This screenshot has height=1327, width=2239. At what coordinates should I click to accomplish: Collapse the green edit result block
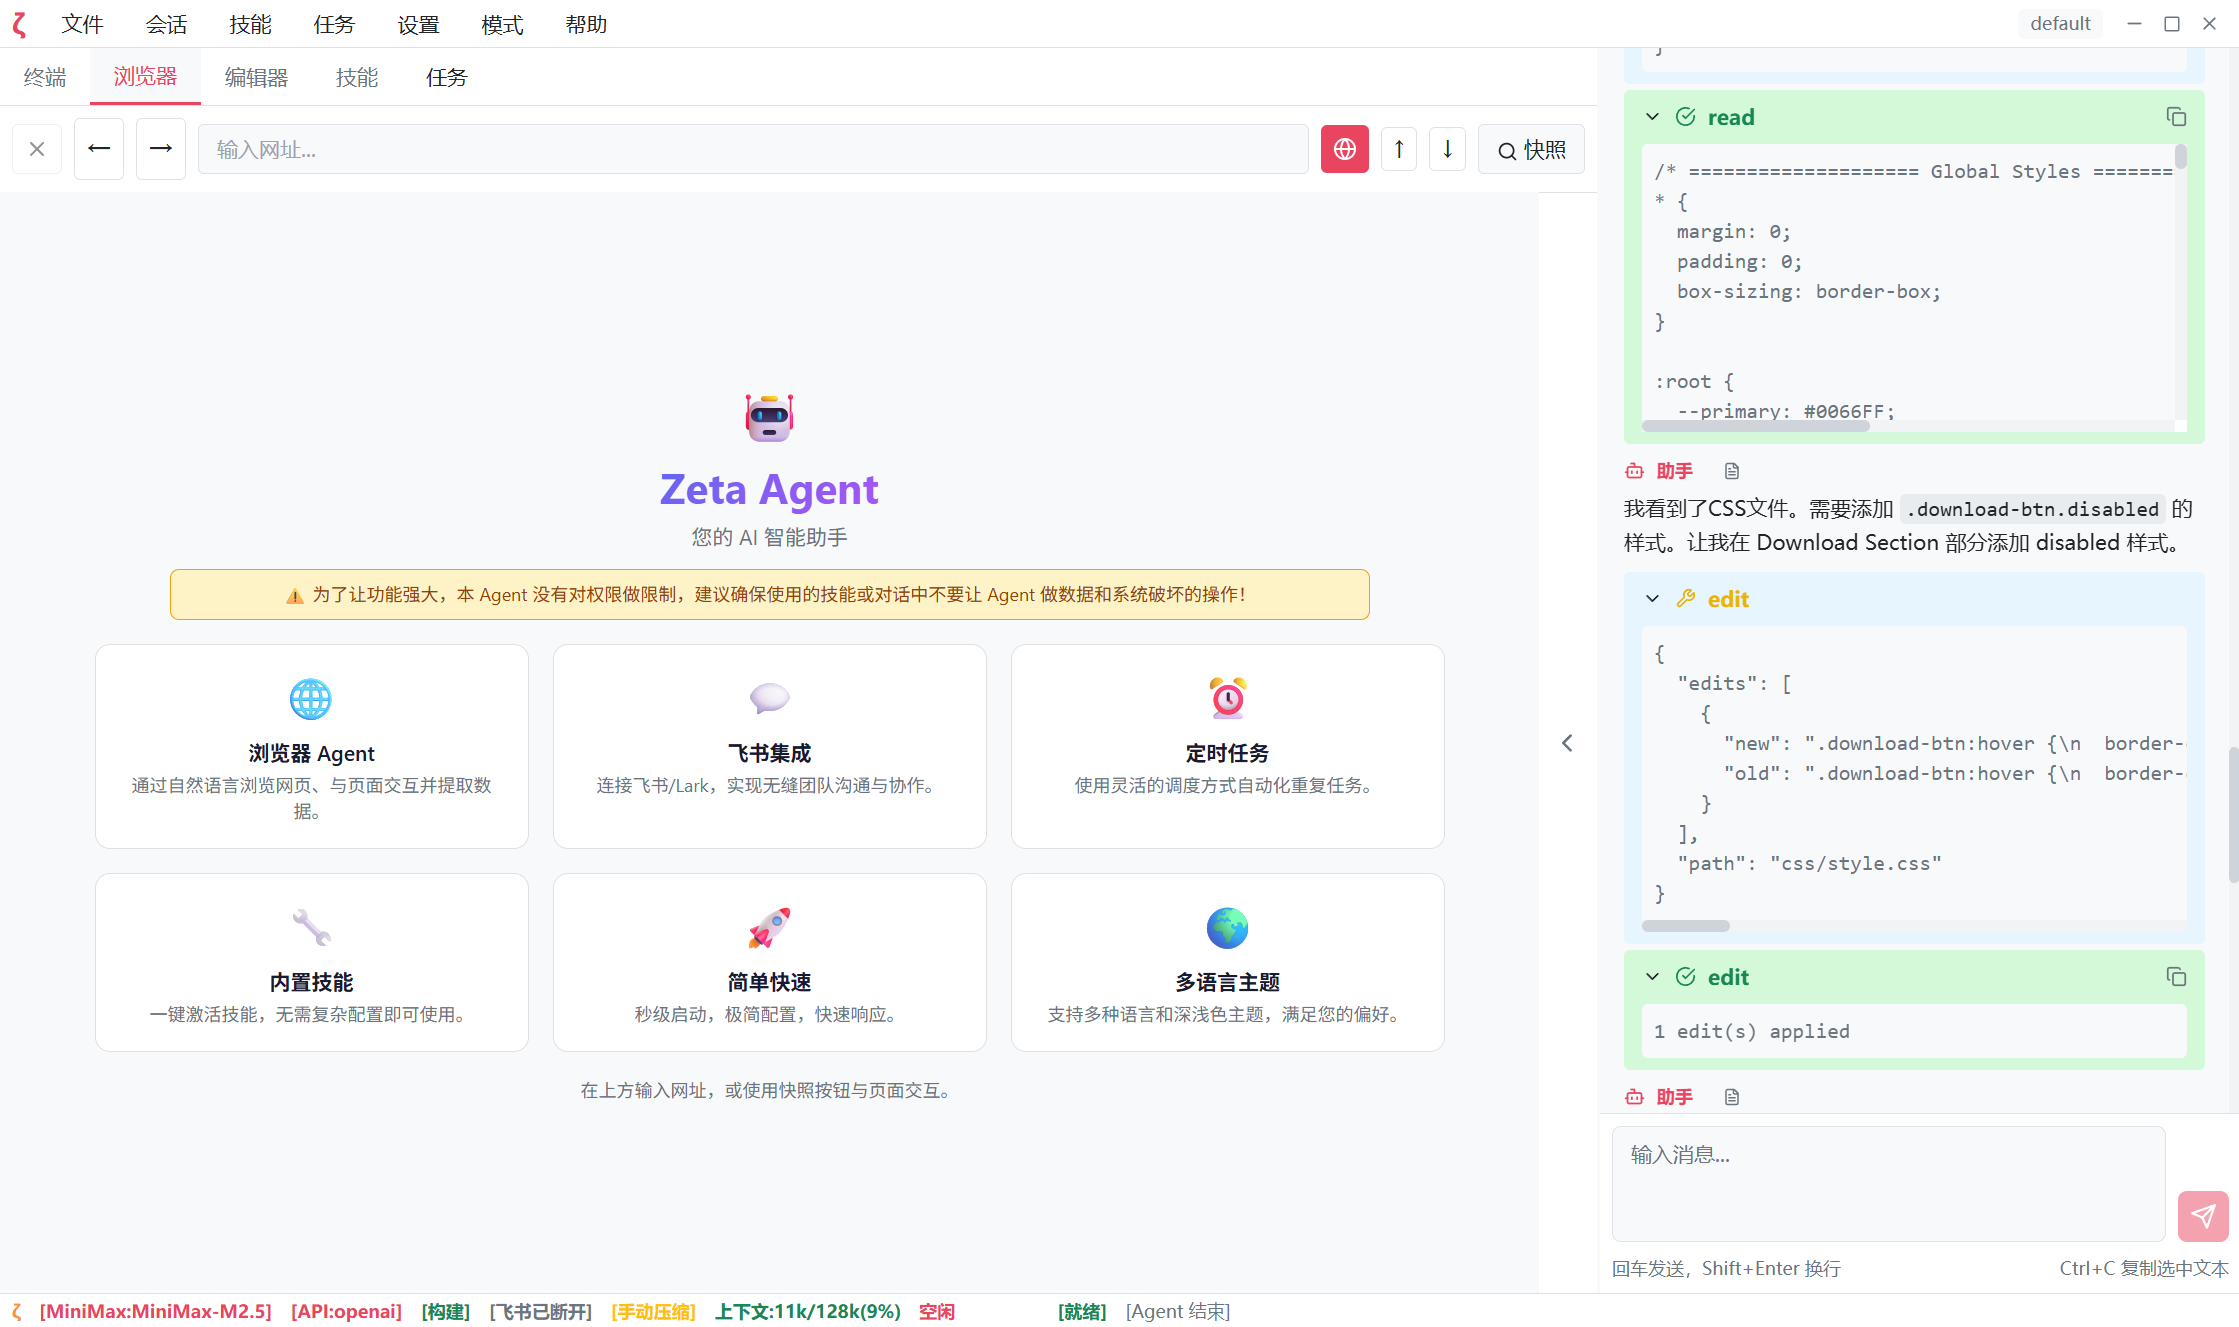[x=1652, y=977]
